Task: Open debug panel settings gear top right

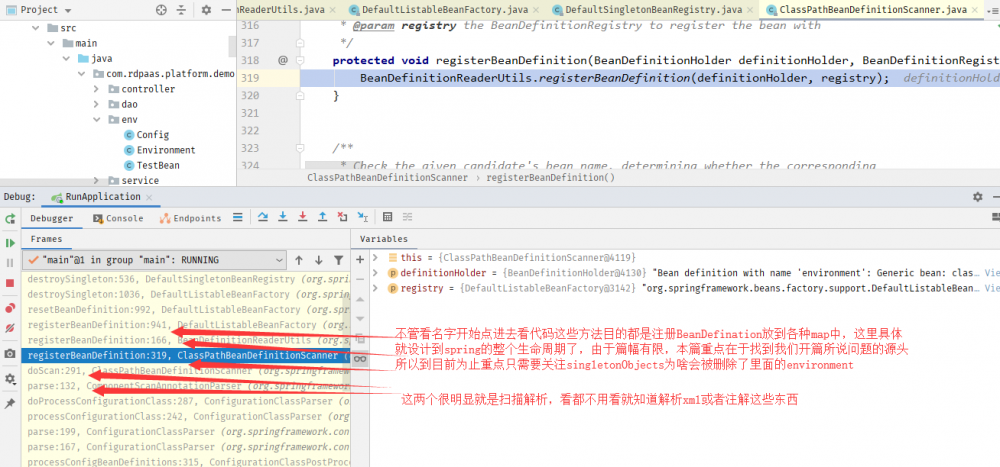Action: click(978, 197)
